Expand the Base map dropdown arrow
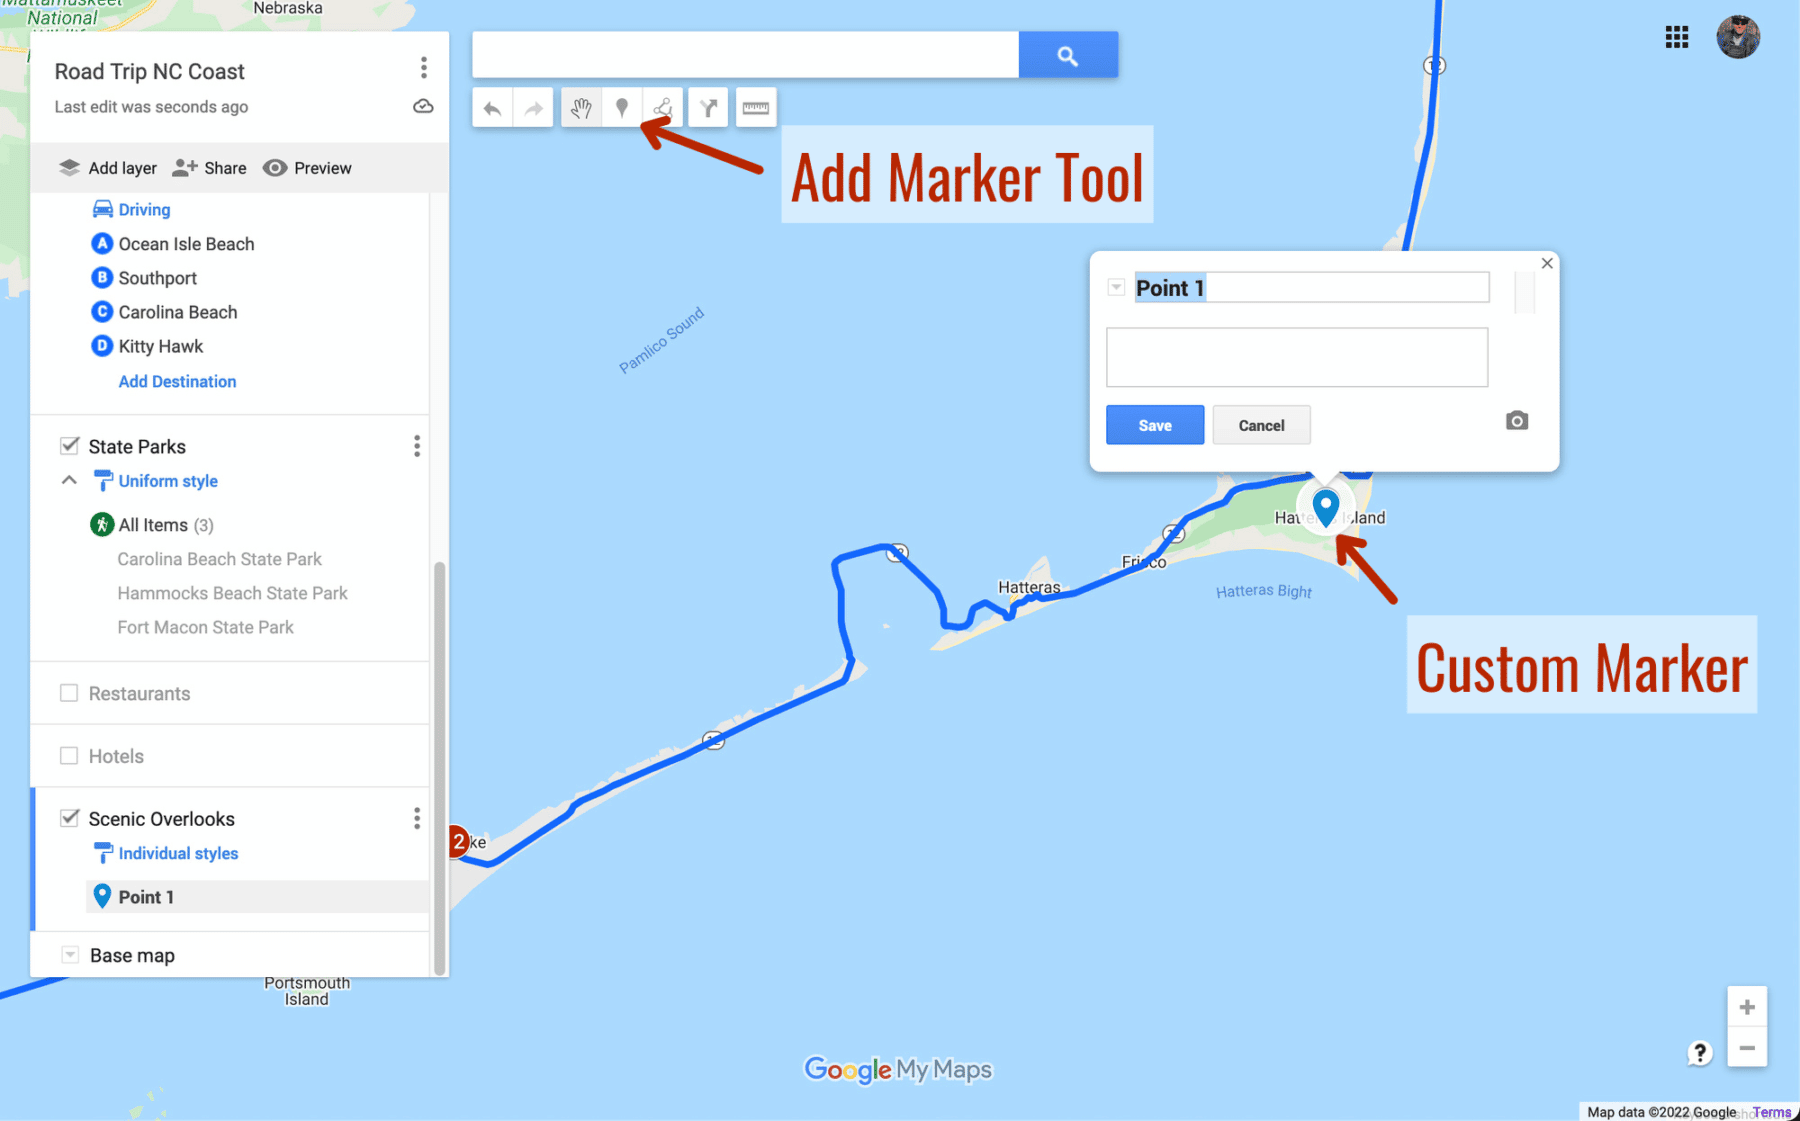Image resolution: width=1800 pixels, height=1121 pixels. click(70, 955)
